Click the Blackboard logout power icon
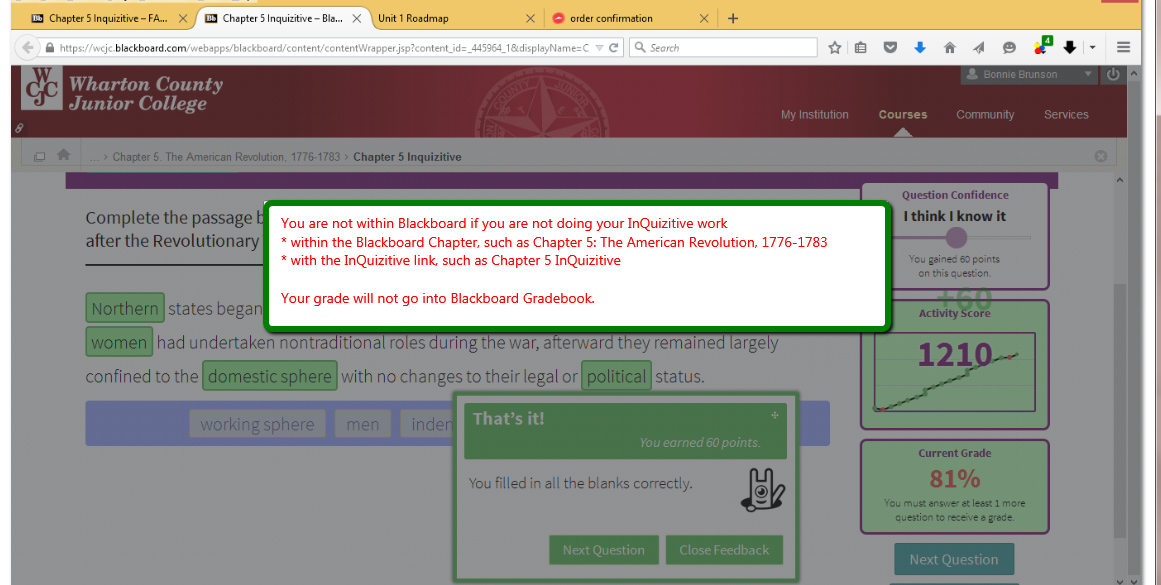 click(x=1113, y=74)
